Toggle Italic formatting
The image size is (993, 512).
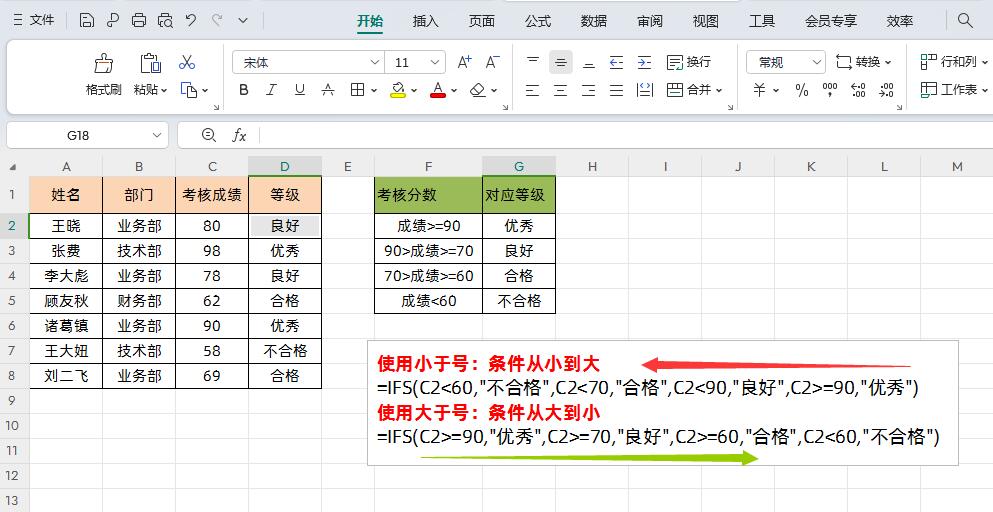point(272,90)
